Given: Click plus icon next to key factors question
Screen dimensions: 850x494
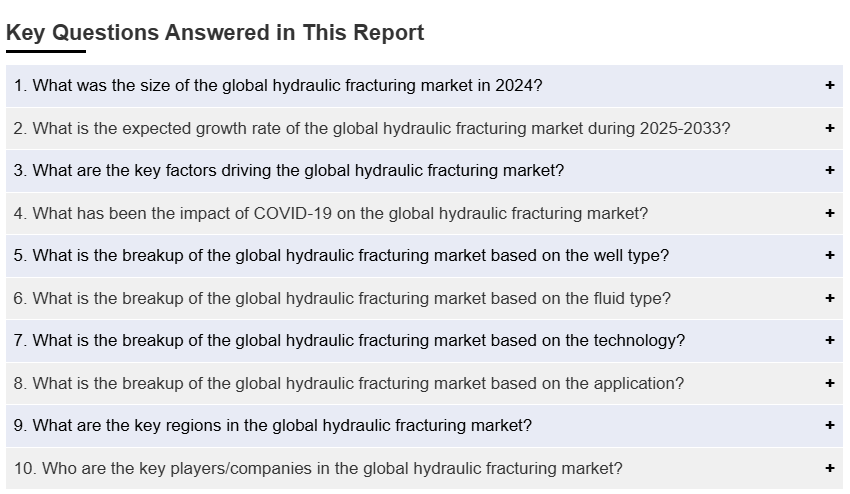Looking at the screenshot, I should pyautogui.click(x=830, y=171).
